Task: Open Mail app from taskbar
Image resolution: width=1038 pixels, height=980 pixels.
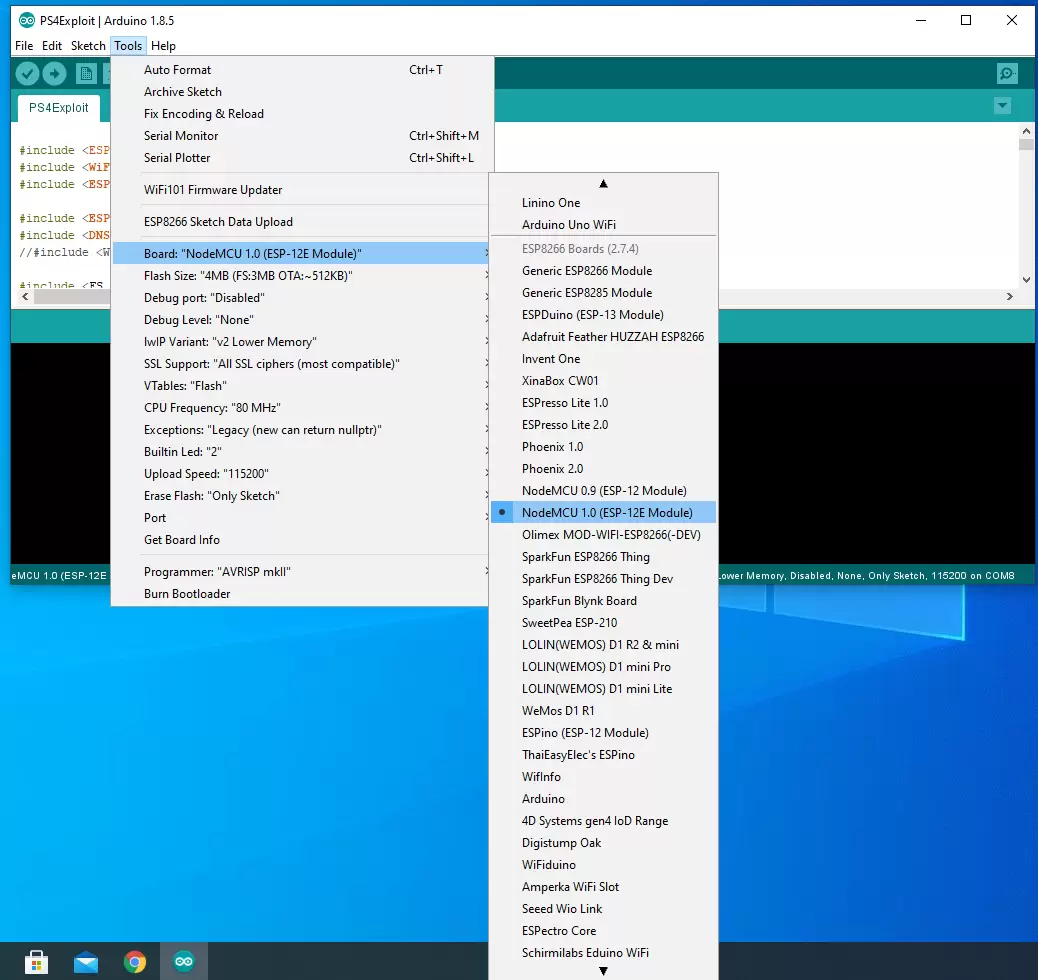Action: pos(85,961)
